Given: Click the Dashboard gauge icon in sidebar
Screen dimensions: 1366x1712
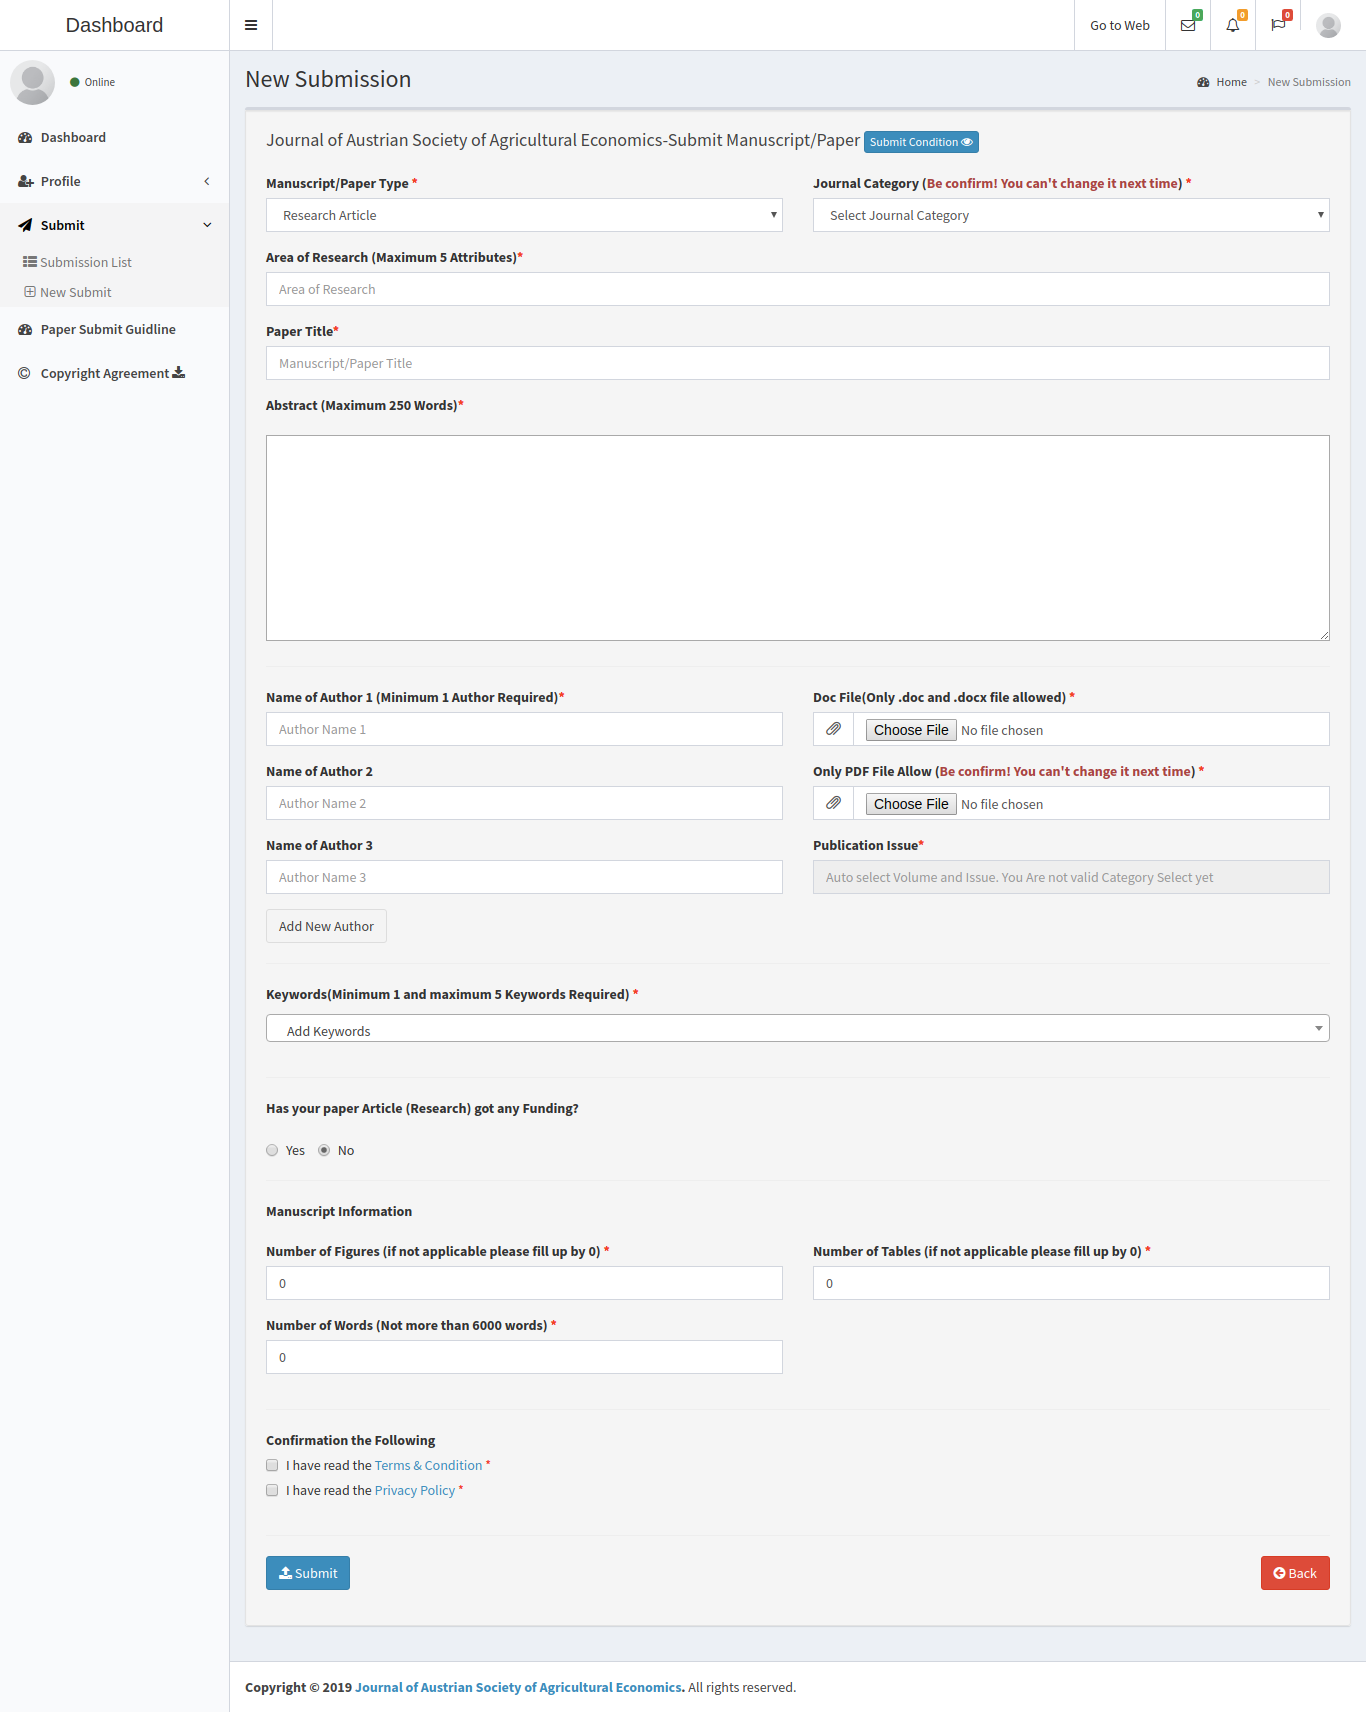Looking at the screenshot, I should pyautogui.click(x=25, y=137).
